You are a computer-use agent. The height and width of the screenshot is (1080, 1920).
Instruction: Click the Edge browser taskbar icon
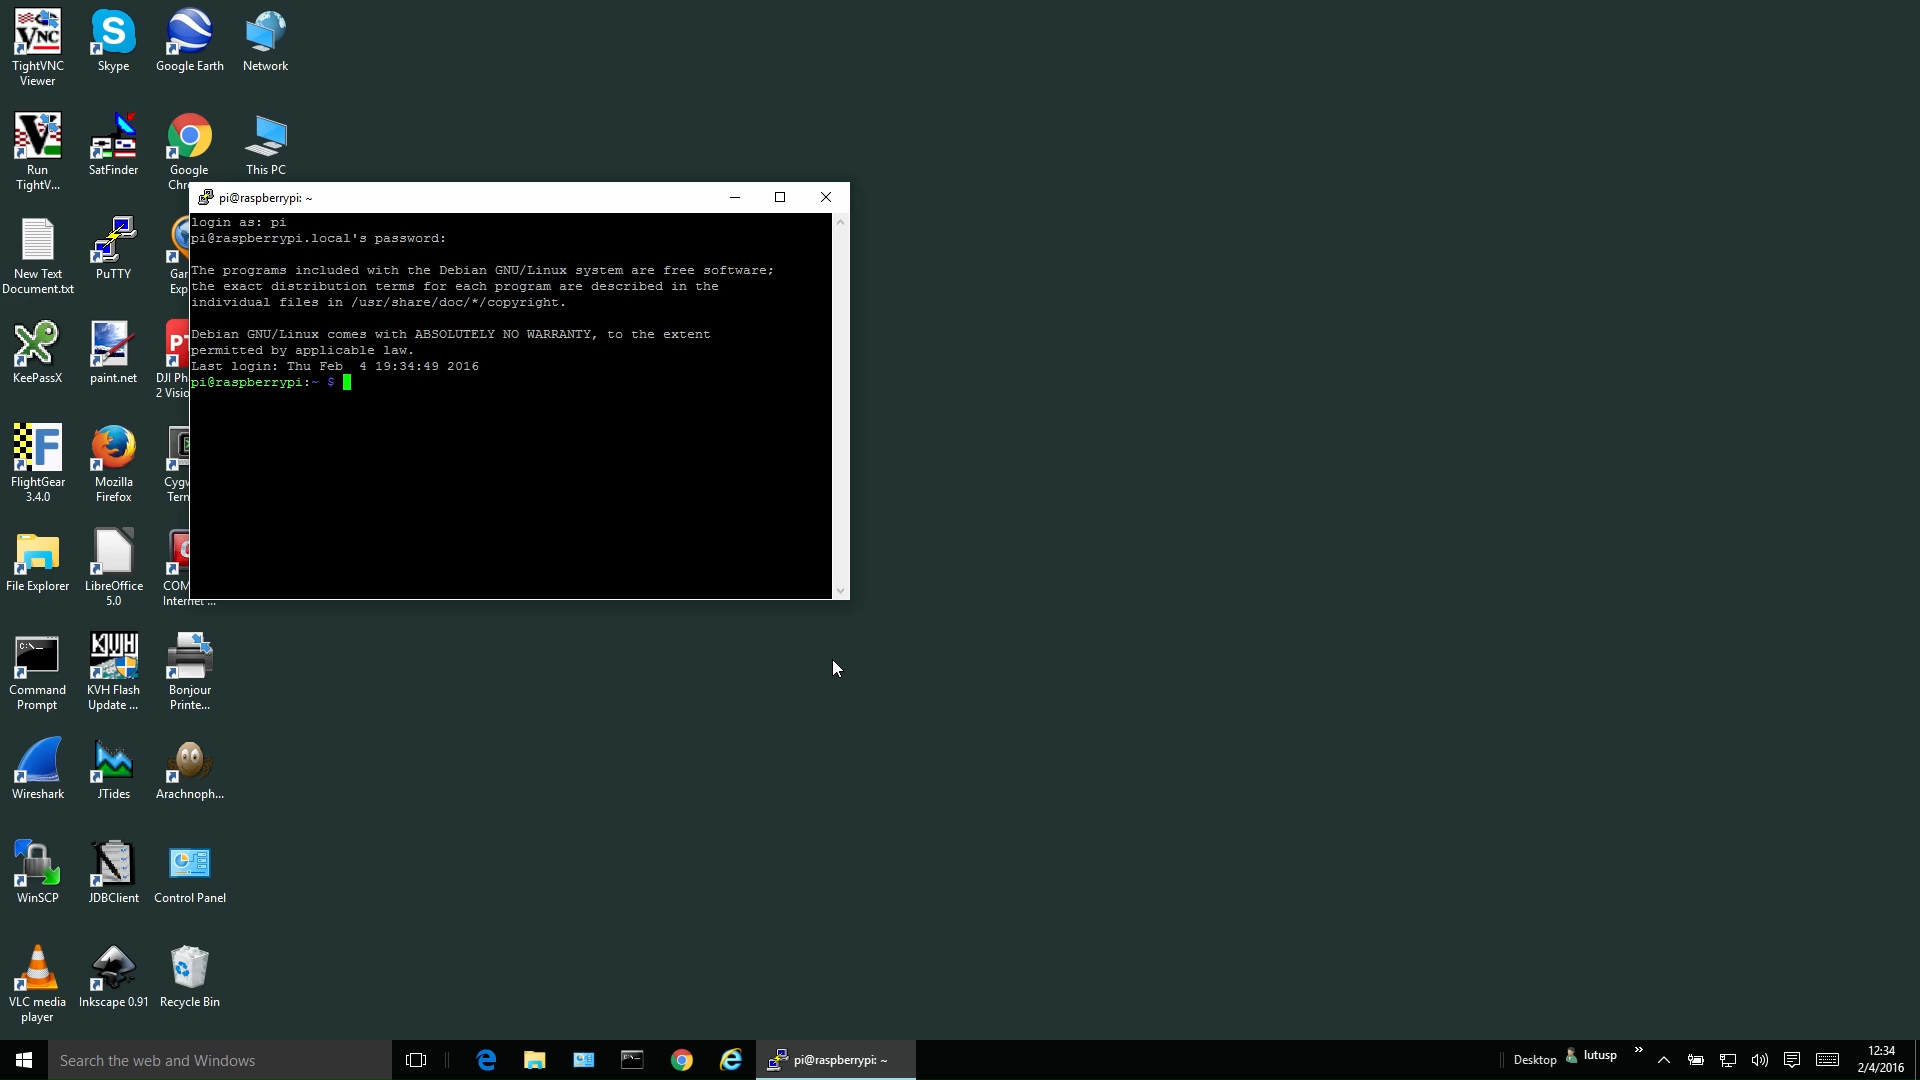486,1060
